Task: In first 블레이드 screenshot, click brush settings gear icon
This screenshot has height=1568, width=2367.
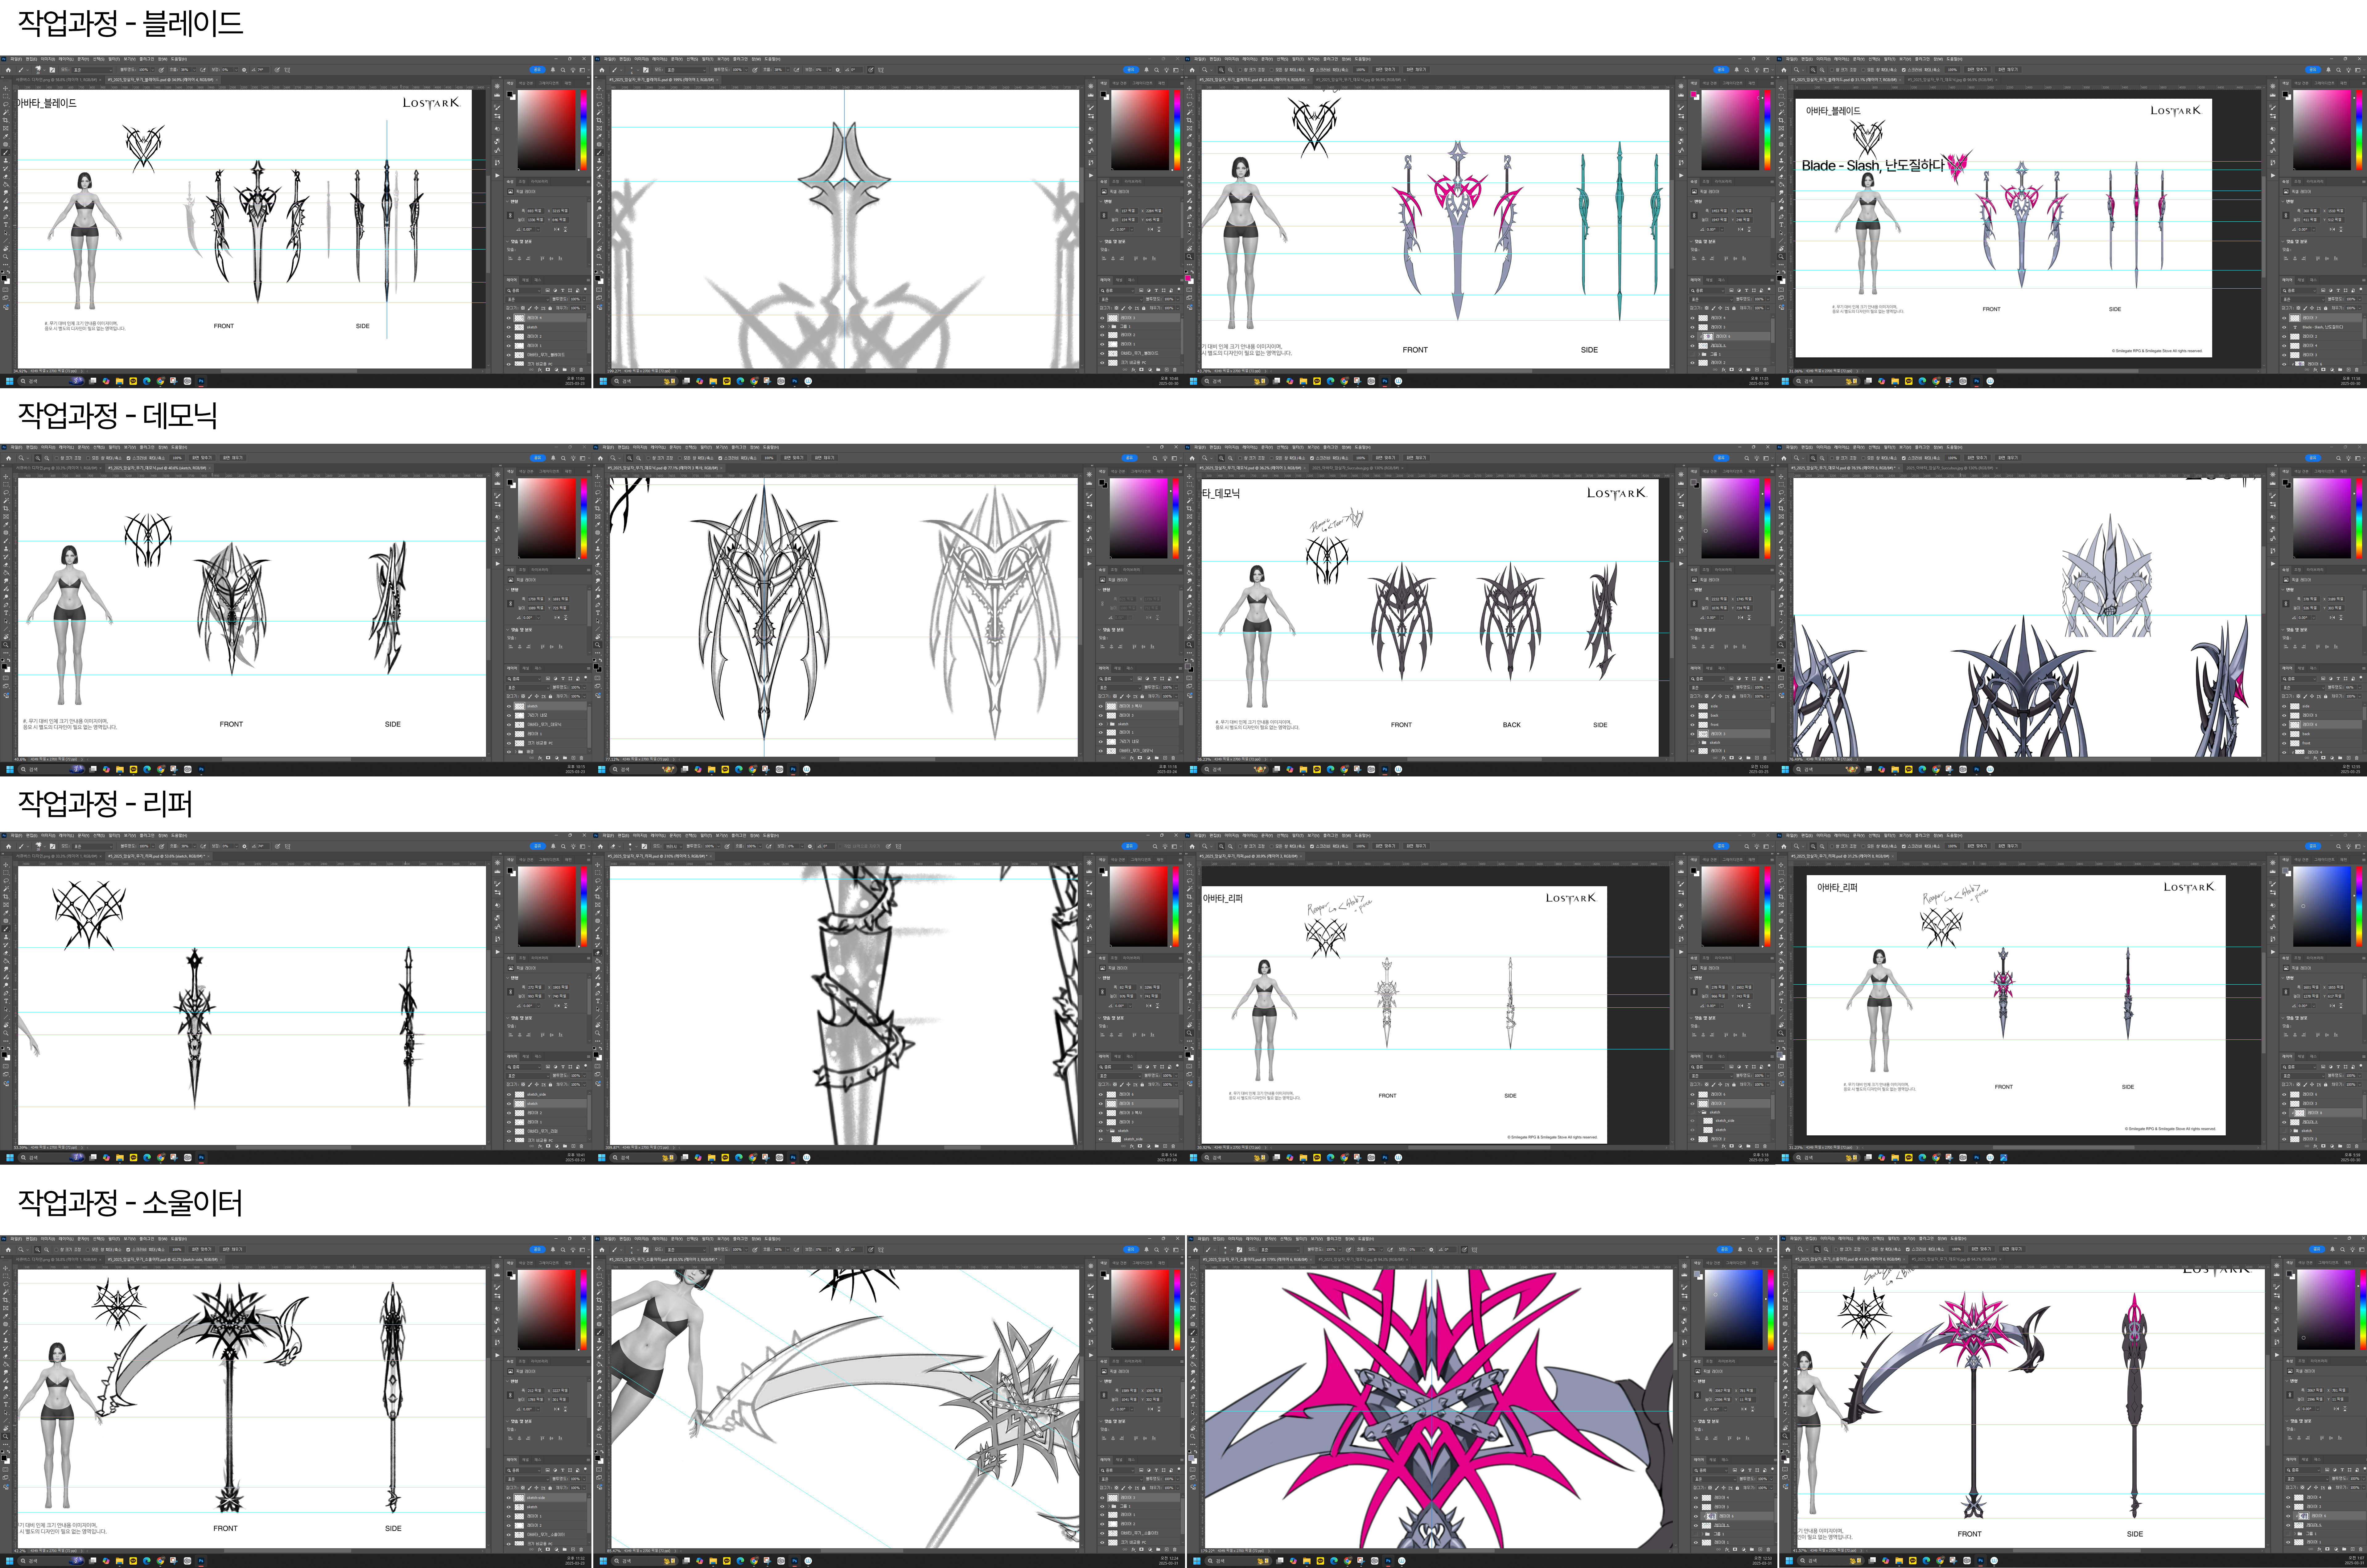Action: [x=244, y=70]
